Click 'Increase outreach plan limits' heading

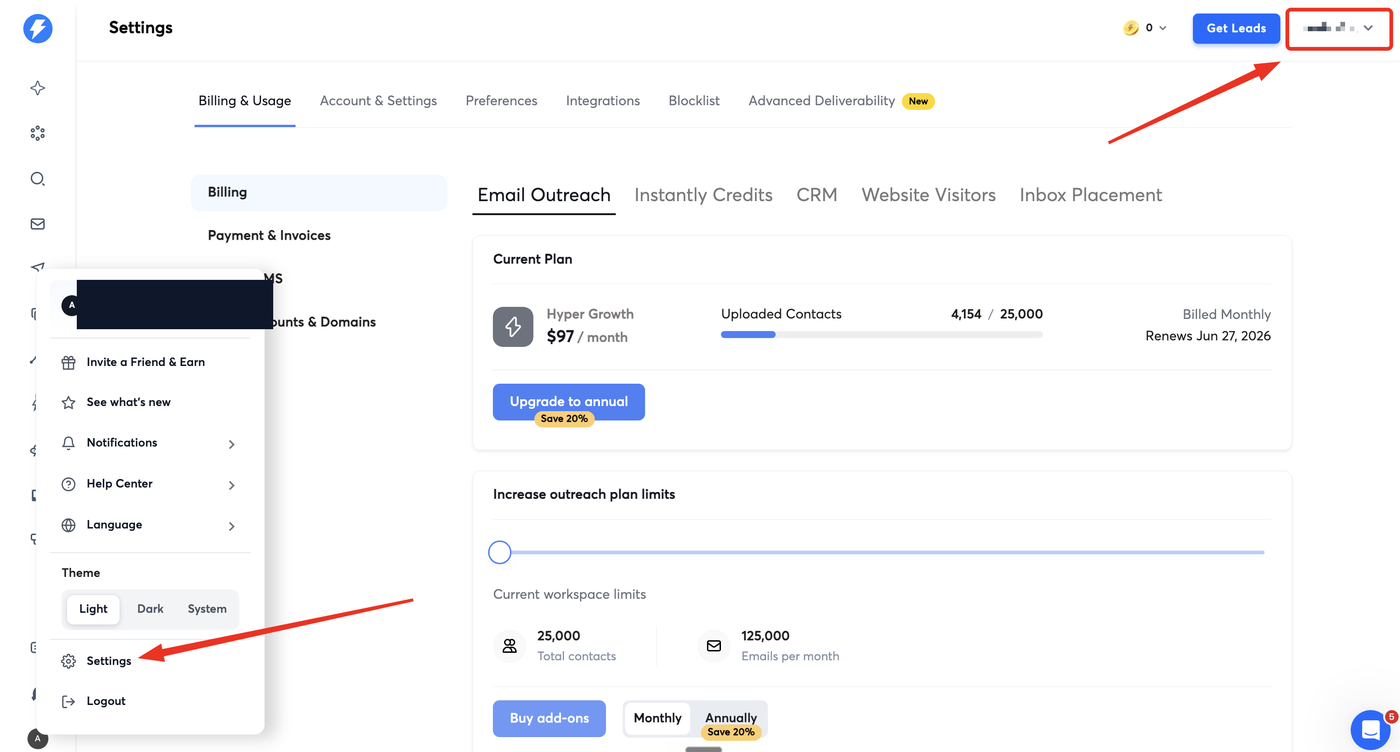(x=584, y=494)
